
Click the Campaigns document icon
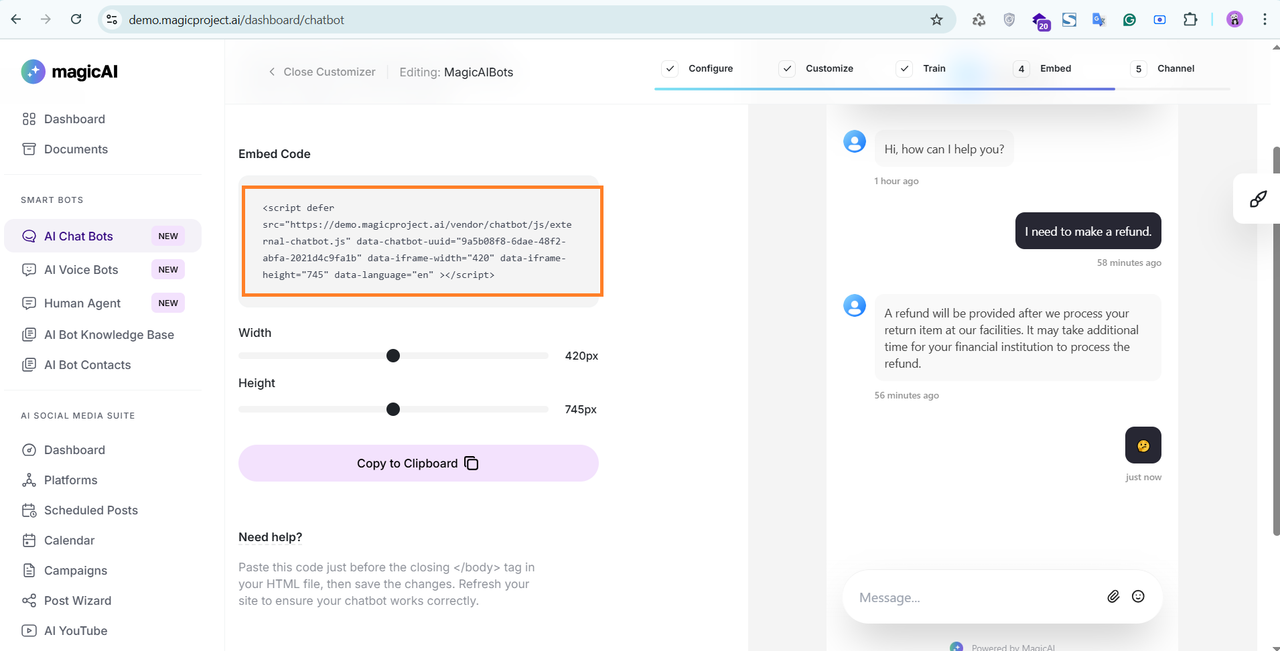click(29, 570)
